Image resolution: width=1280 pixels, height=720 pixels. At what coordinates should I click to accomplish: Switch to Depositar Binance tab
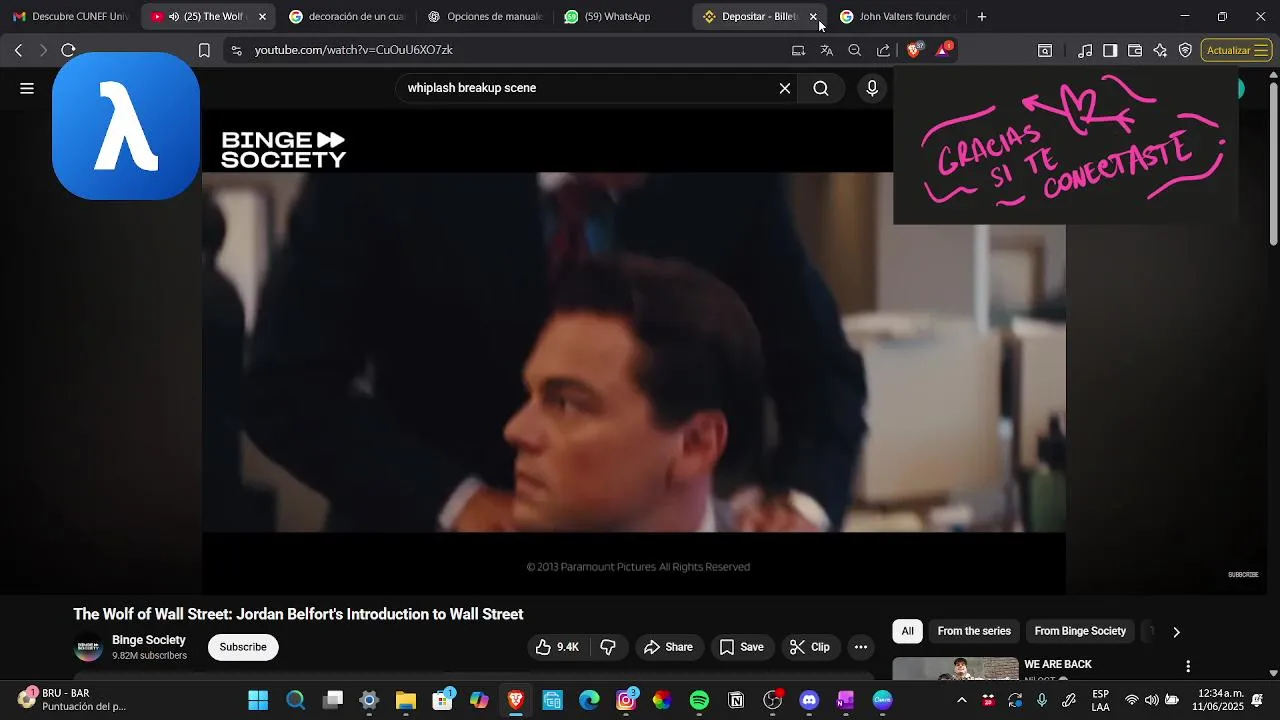pyautogui.click(x=750, y=17)
